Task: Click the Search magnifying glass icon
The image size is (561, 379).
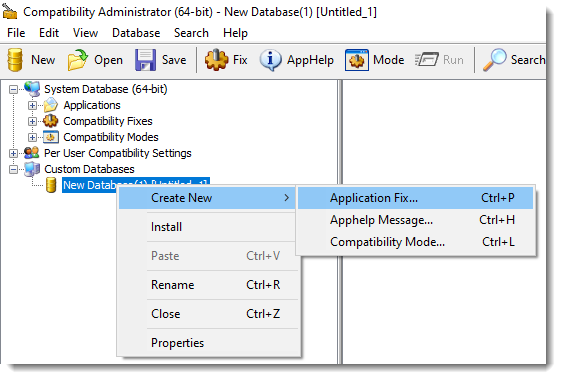Action: pos(494,60)
